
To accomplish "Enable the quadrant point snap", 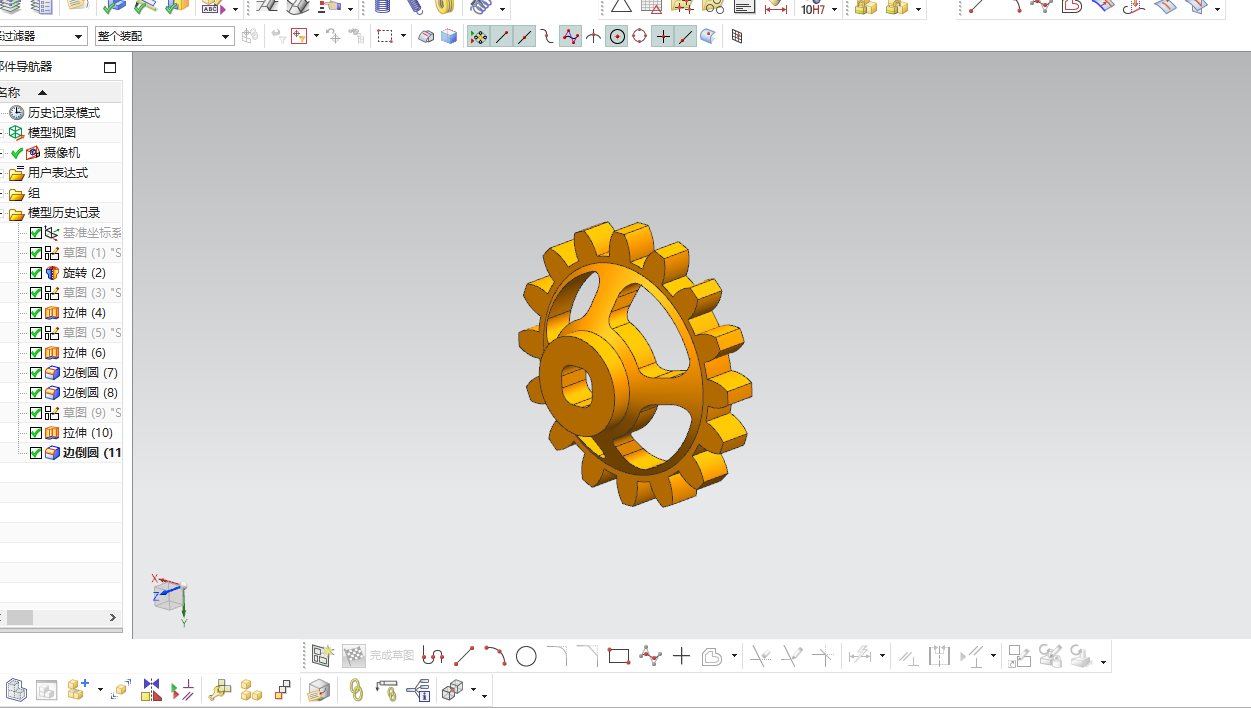I will point(640,37).
